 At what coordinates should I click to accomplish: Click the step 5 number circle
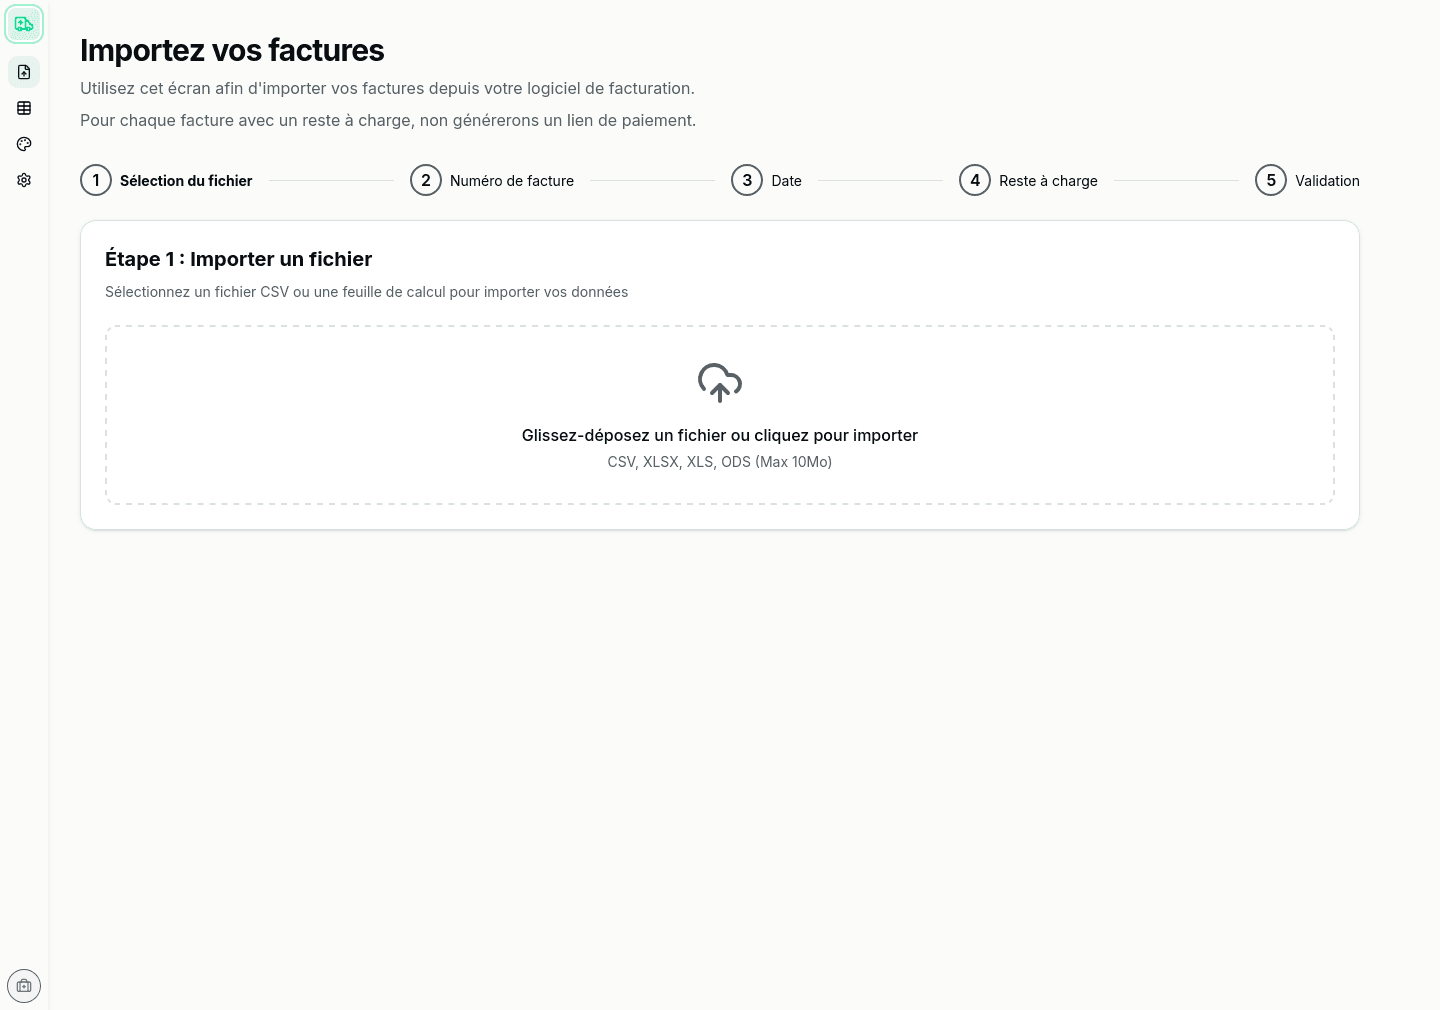pos(1271,180)
